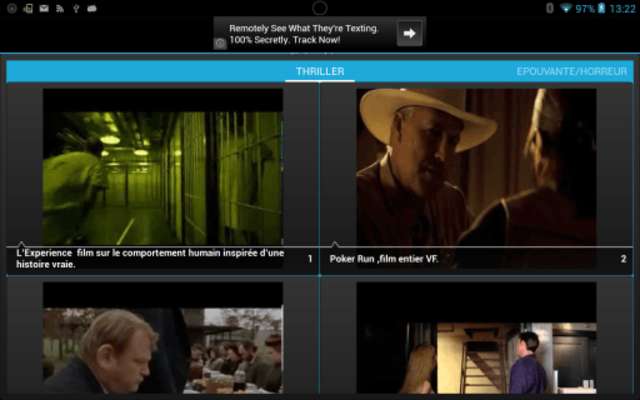Viewport: 640px width, 400px height.
Task: Open the Bluetooth status icon
Action: click(550, 8)
